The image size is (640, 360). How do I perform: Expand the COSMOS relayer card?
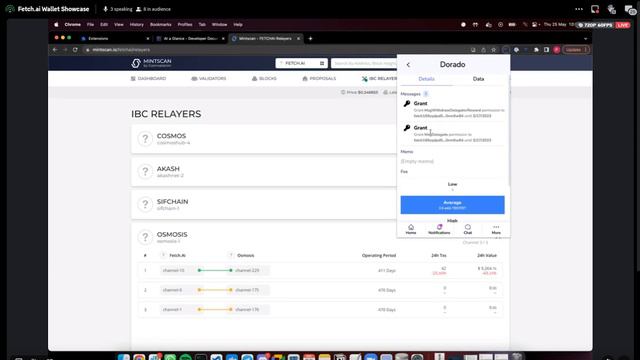[x=264, y=139]
